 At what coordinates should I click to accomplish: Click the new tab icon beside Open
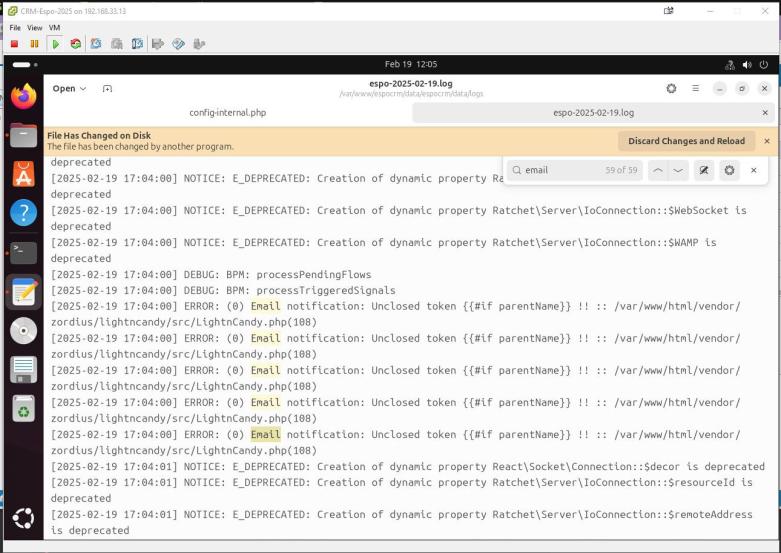[107, 88]
